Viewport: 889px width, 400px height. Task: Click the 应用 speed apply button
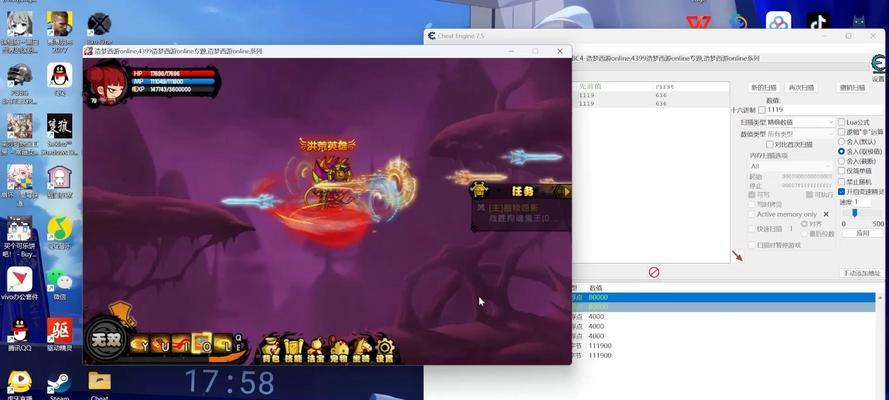[x=862, y=233]
